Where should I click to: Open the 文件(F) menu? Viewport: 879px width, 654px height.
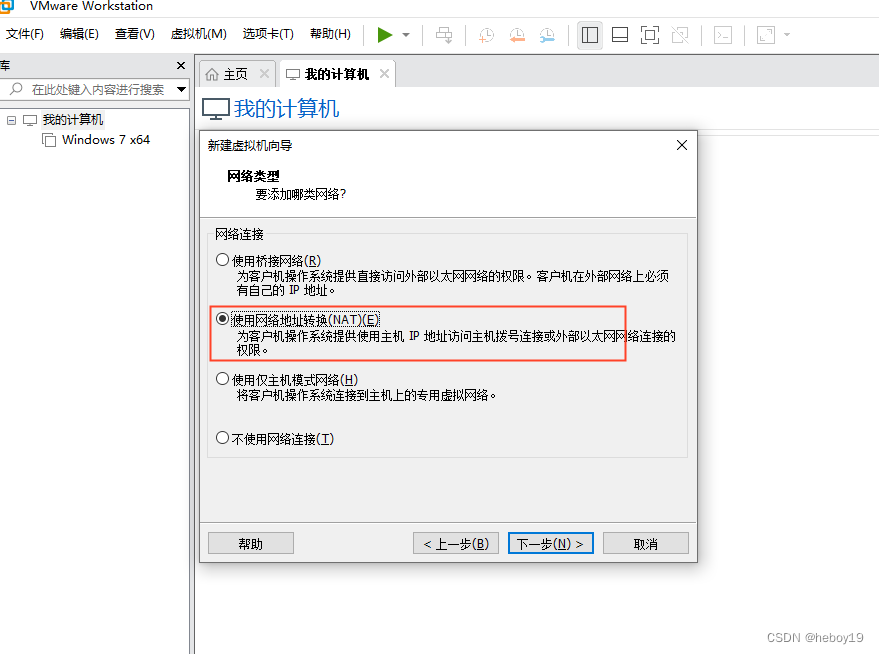[x=25, y=34]
